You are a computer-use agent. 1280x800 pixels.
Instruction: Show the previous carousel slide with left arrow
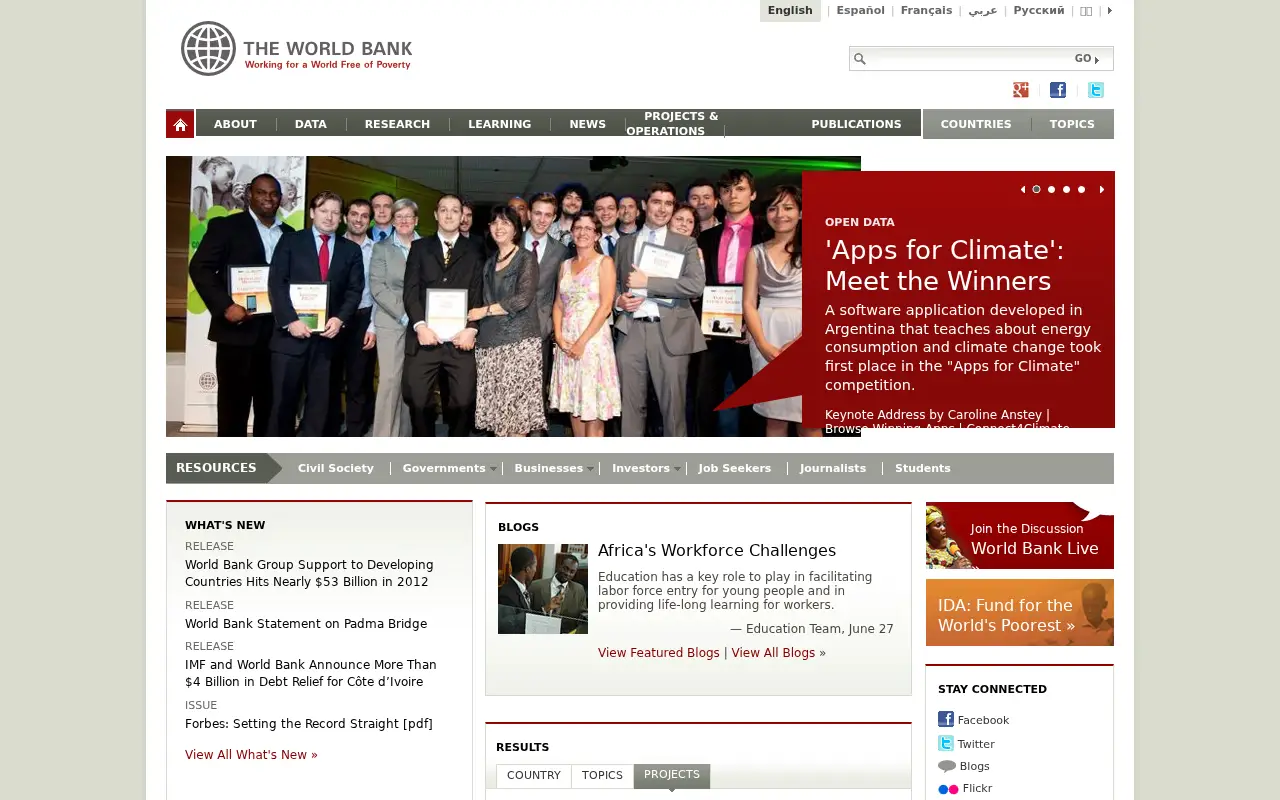click(1022, 189)
